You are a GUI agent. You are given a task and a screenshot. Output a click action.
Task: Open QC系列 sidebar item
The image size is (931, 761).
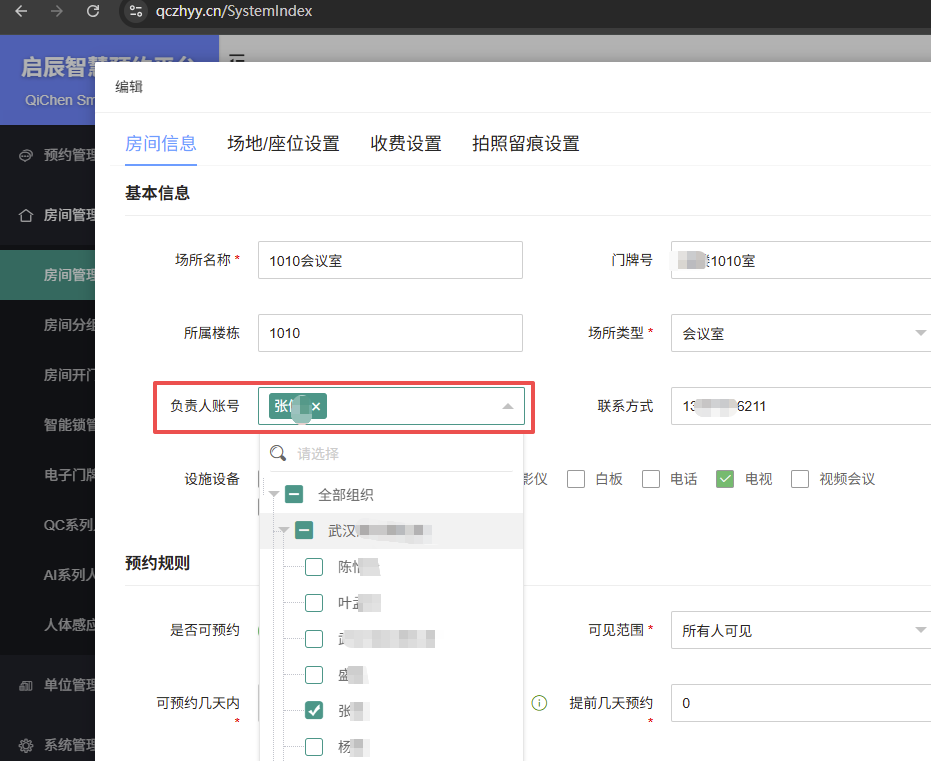[x=48, y=525]
